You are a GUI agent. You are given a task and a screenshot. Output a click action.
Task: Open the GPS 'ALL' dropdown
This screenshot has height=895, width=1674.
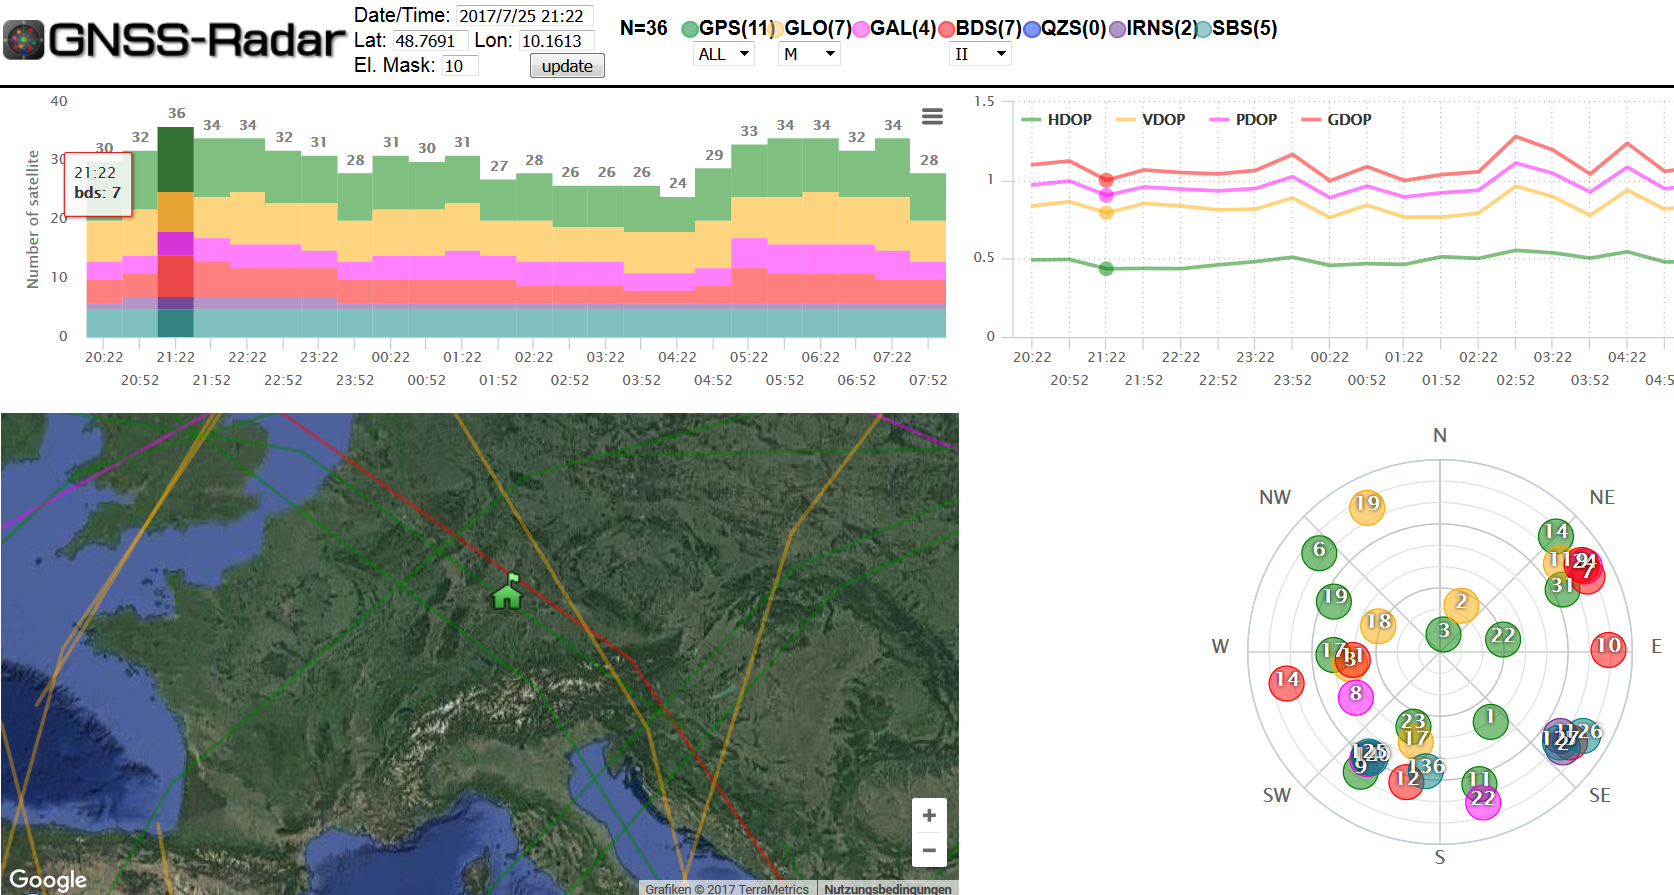(723, 54)
